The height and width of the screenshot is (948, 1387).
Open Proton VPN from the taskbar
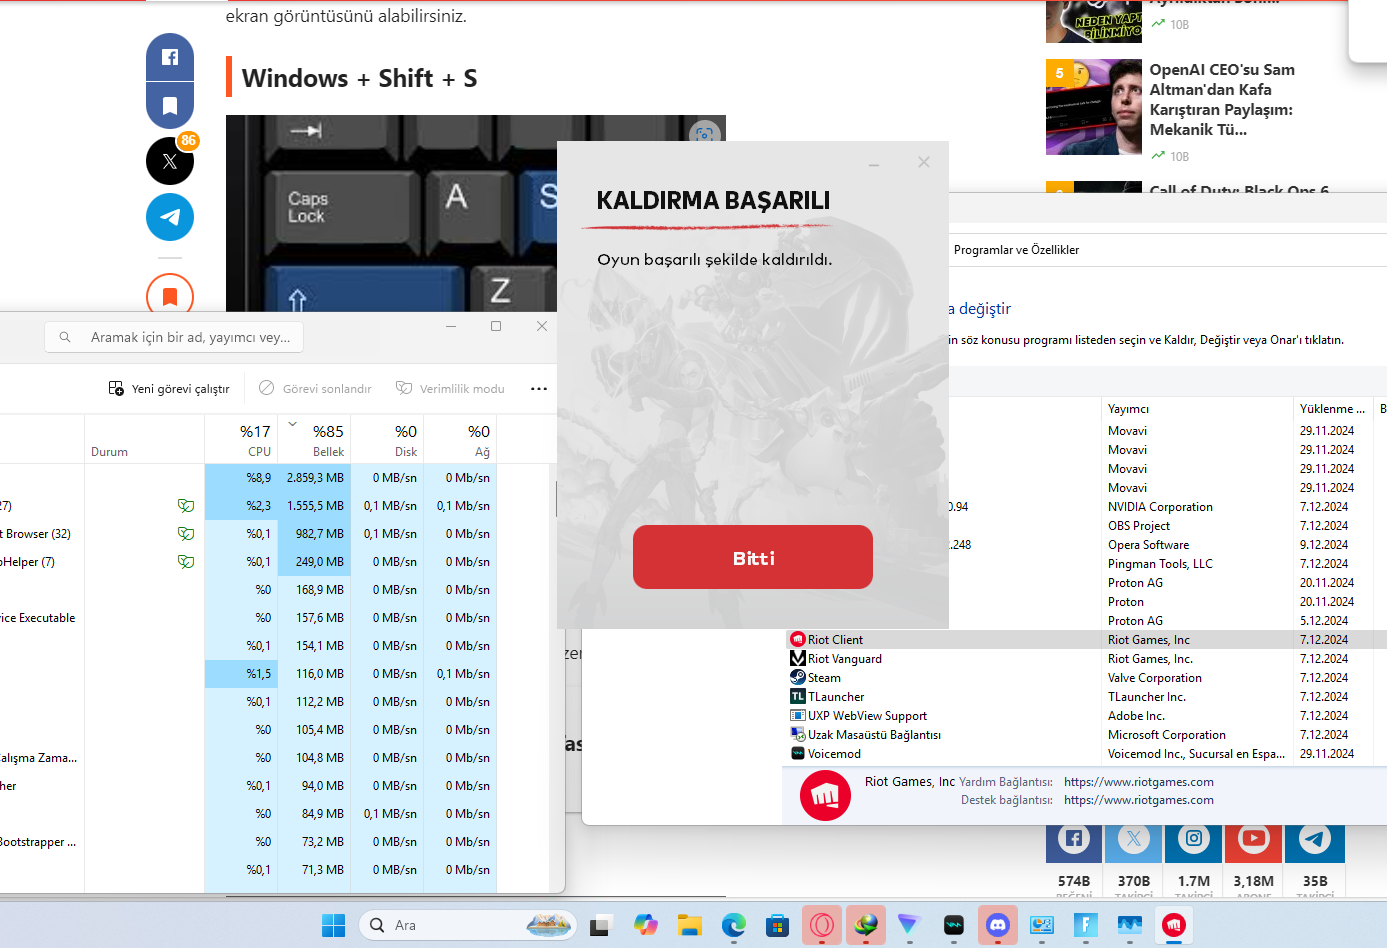tap(908, 926)
